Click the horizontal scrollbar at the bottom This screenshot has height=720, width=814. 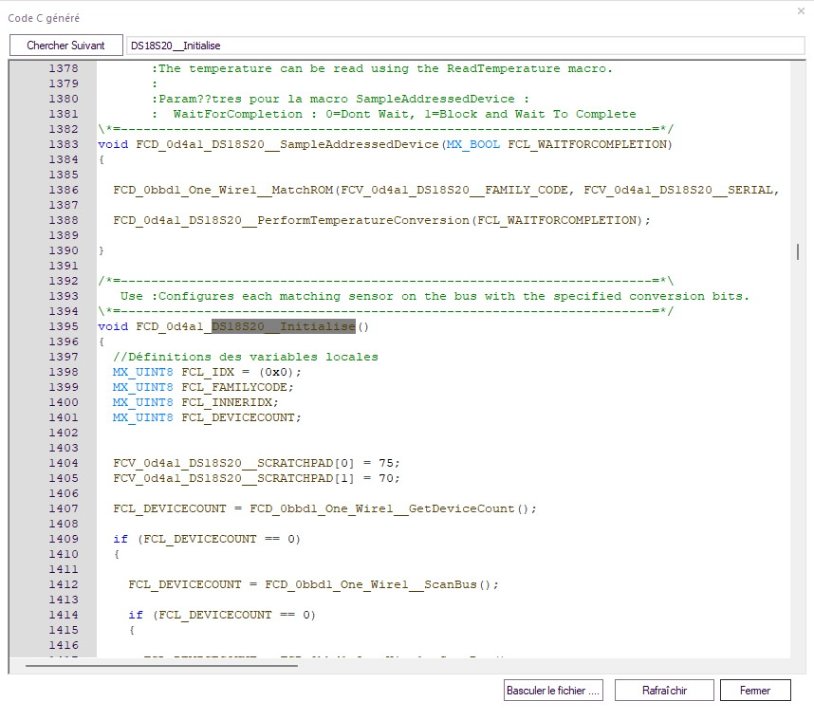tap(160, 664)
